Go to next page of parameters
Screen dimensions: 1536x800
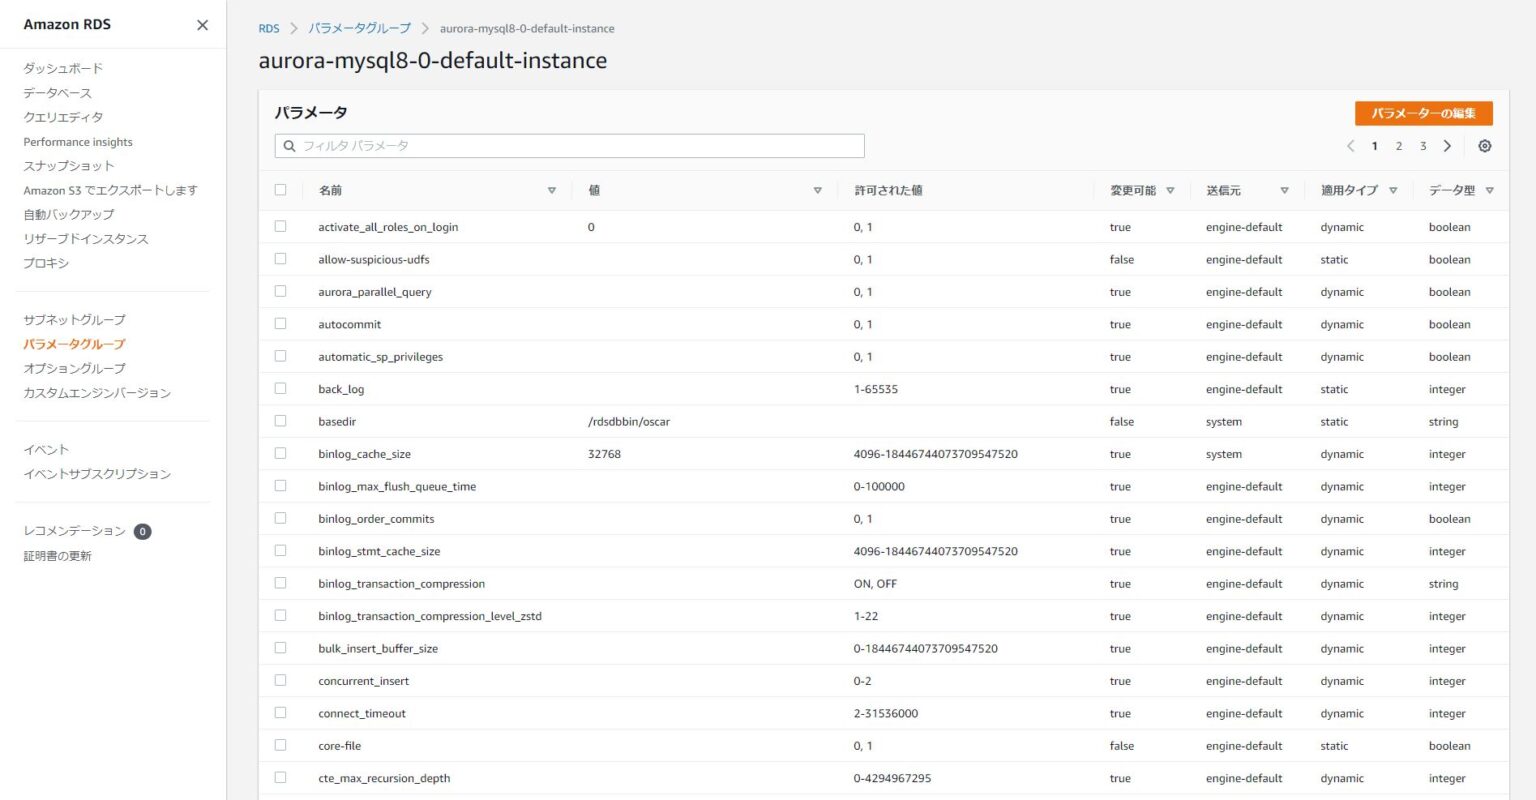[1447, 146]
